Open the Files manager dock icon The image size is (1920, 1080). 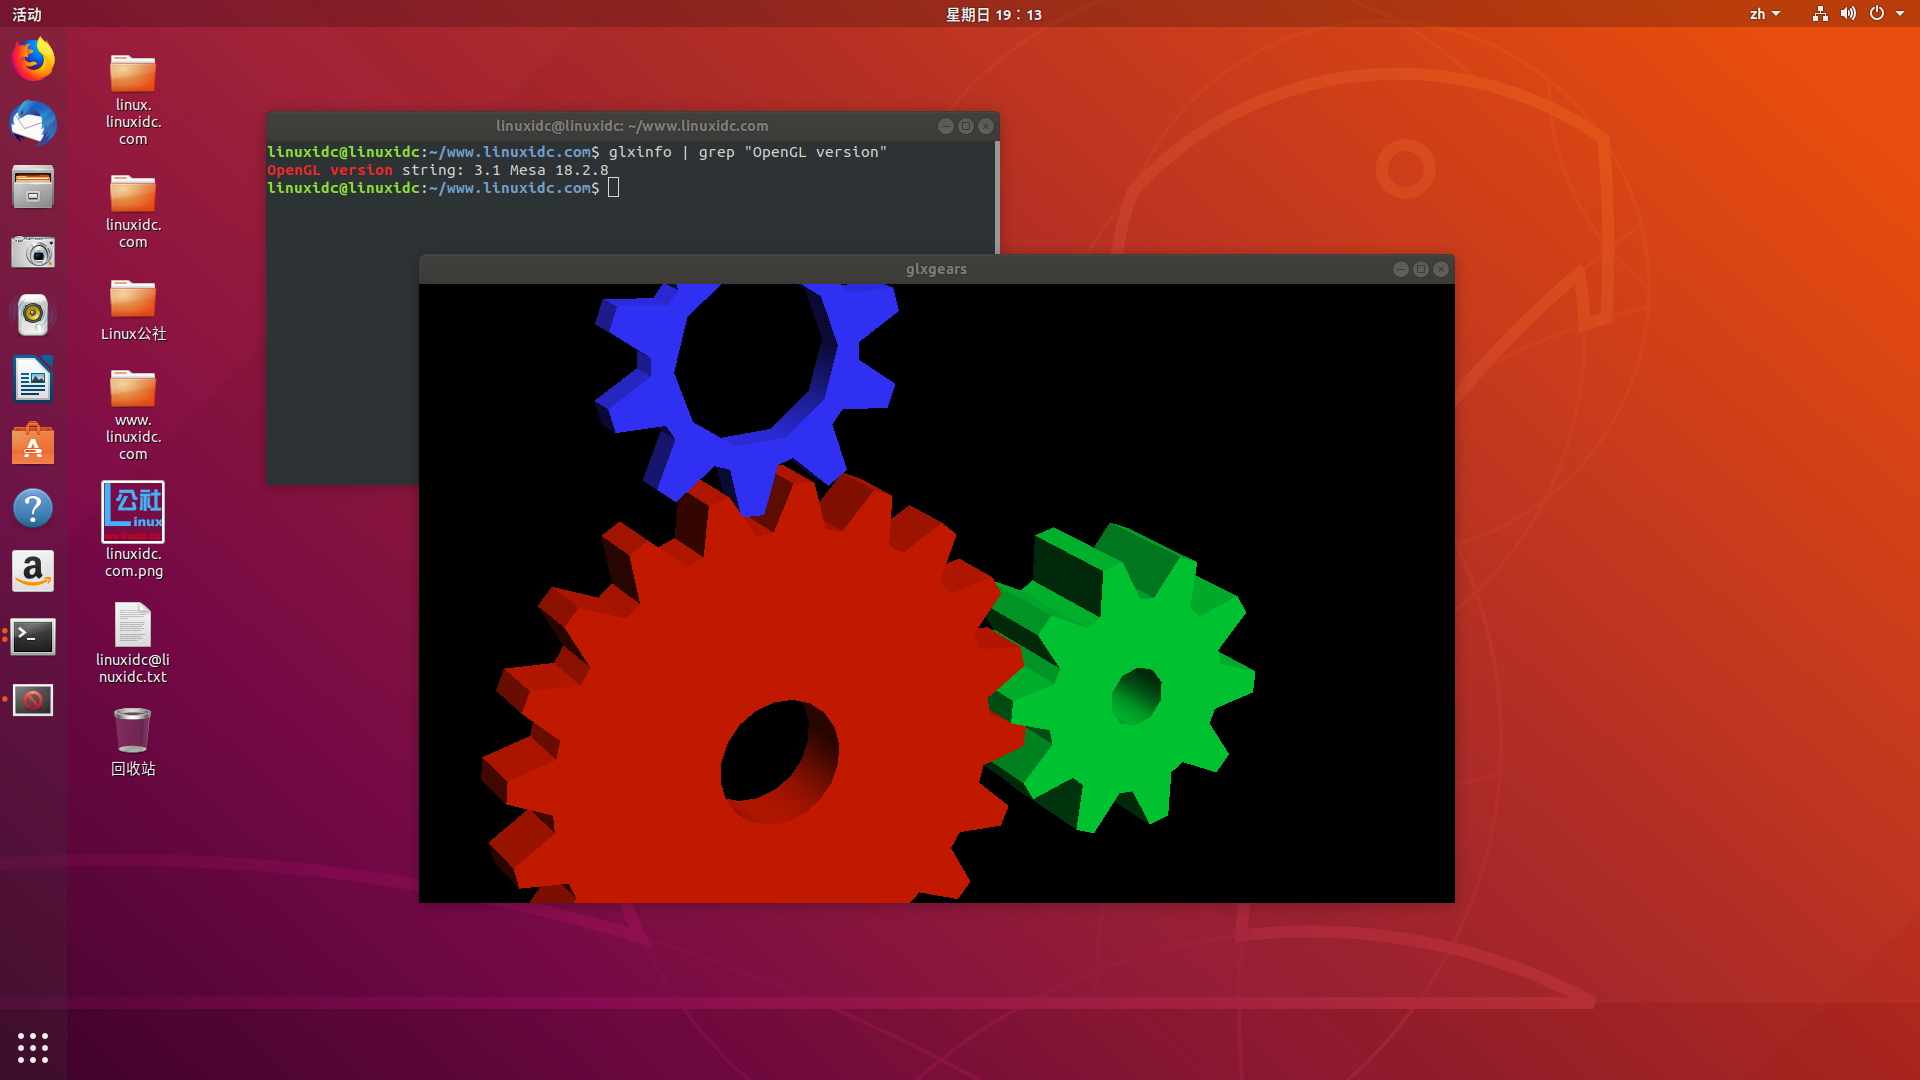[x=33, y=187]
